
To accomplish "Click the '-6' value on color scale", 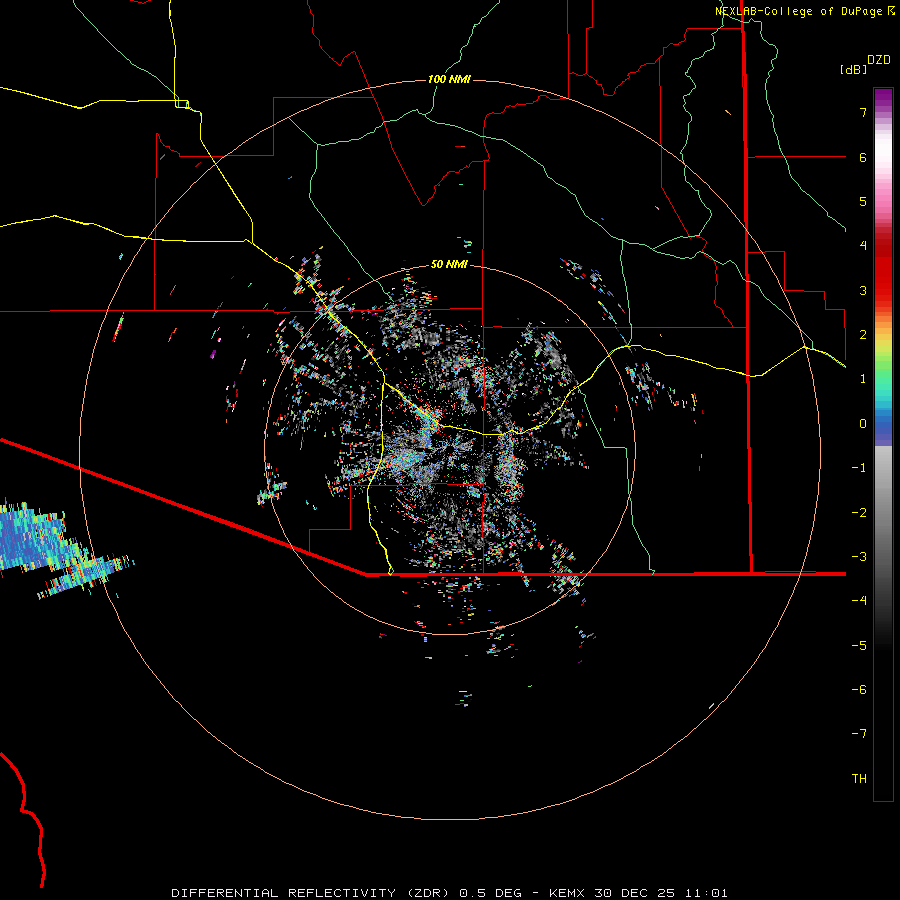I will 859,690.
